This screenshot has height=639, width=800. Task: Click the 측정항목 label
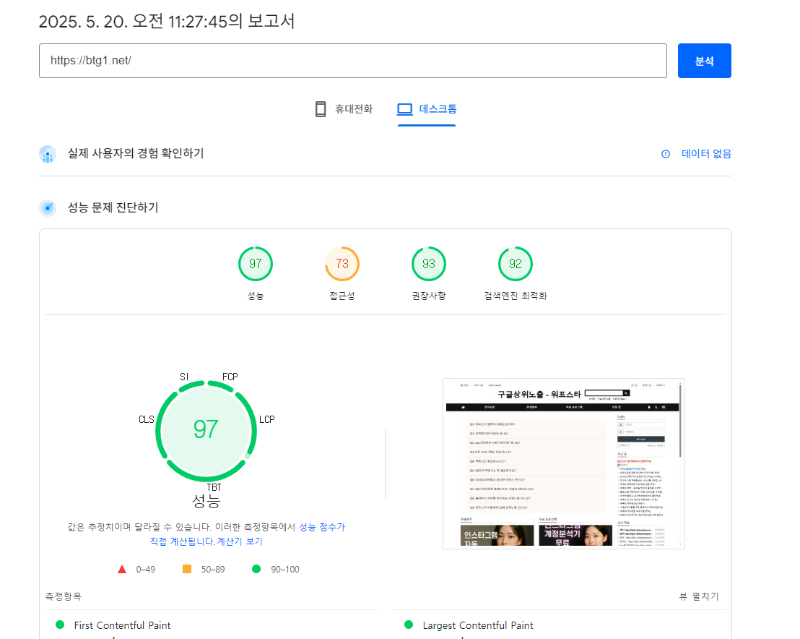[63, 597]
